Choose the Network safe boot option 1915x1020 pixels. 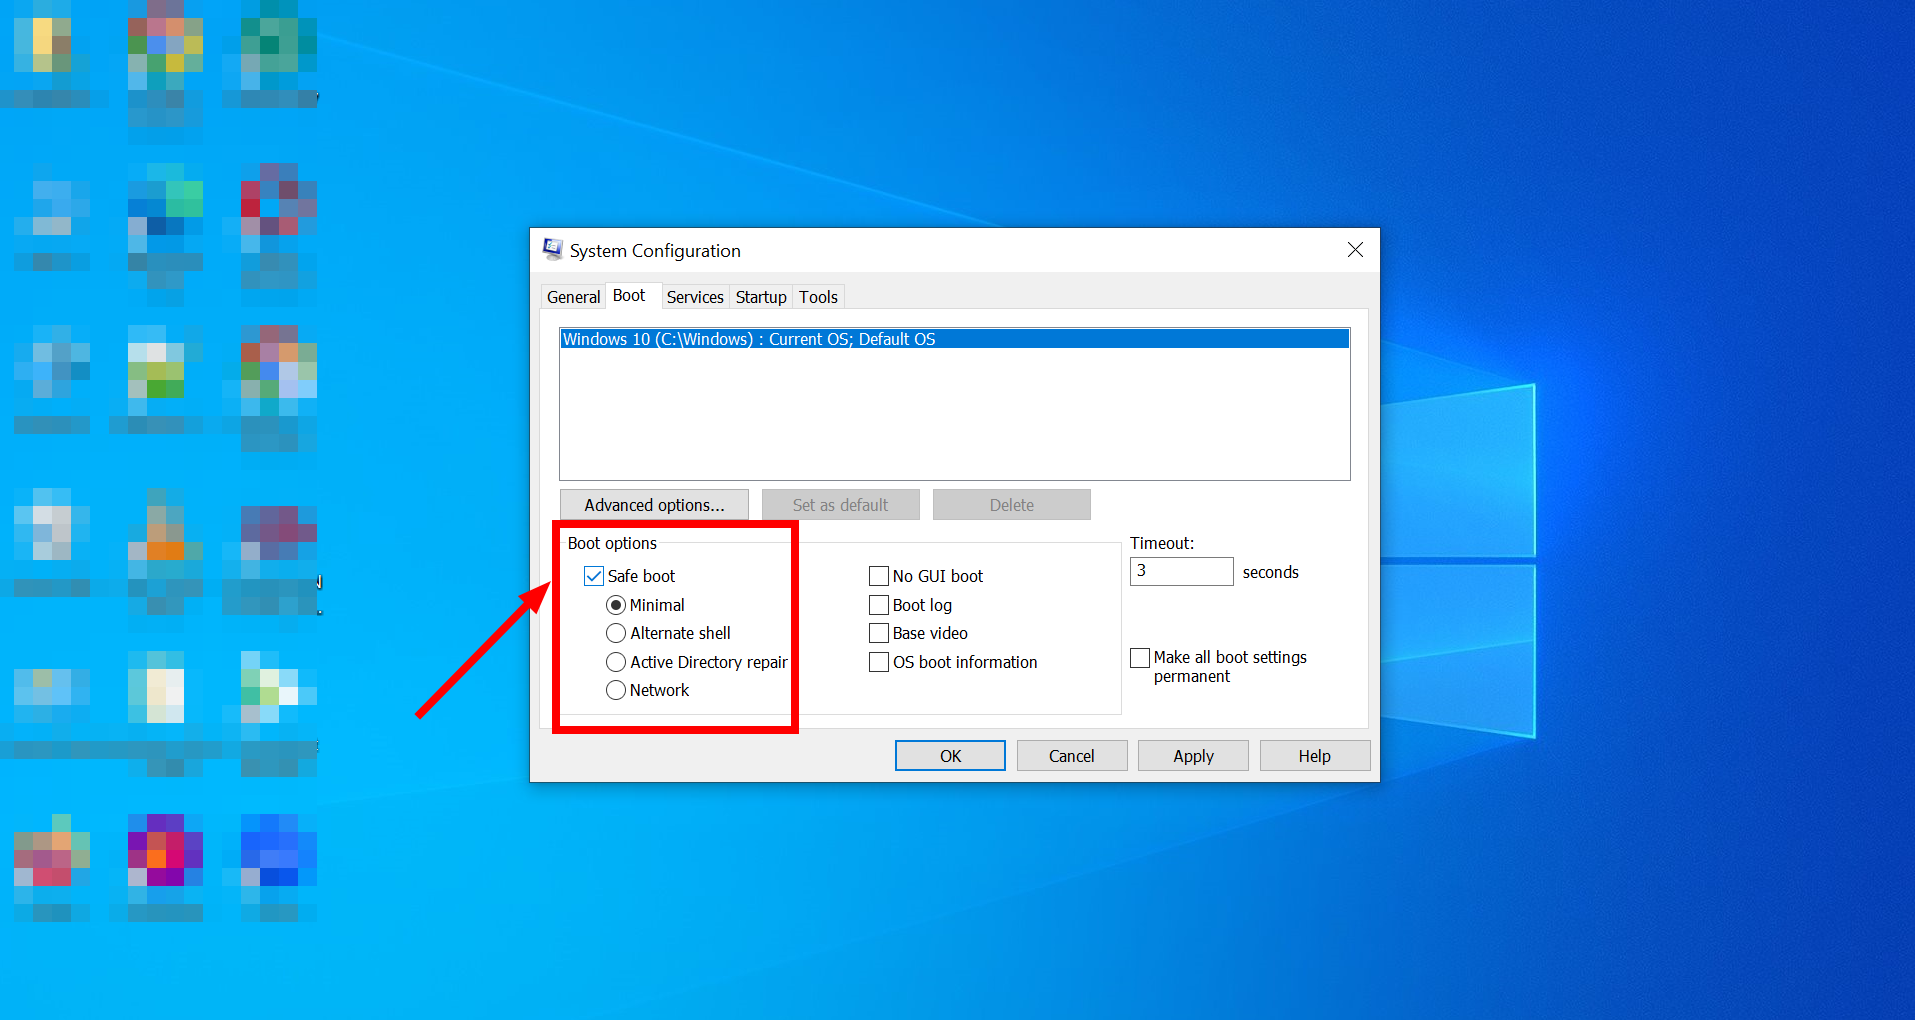click(616, 690)
